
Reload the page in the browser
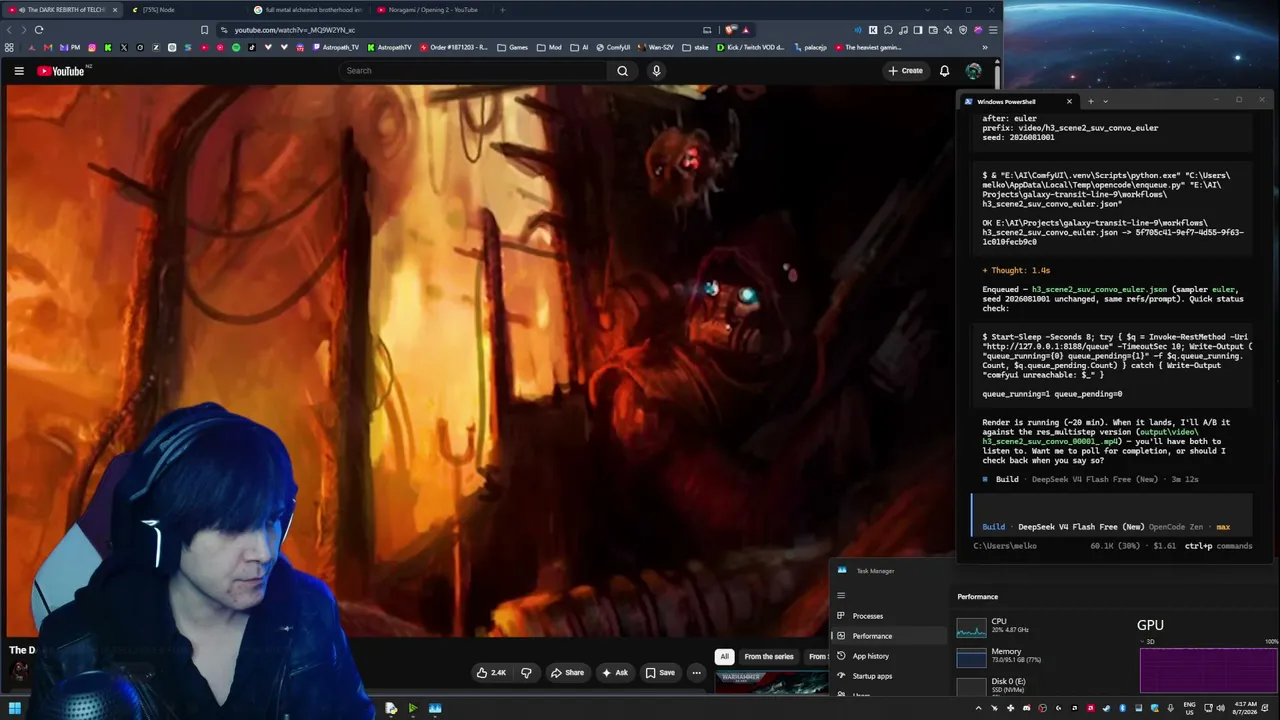point(39,30)
